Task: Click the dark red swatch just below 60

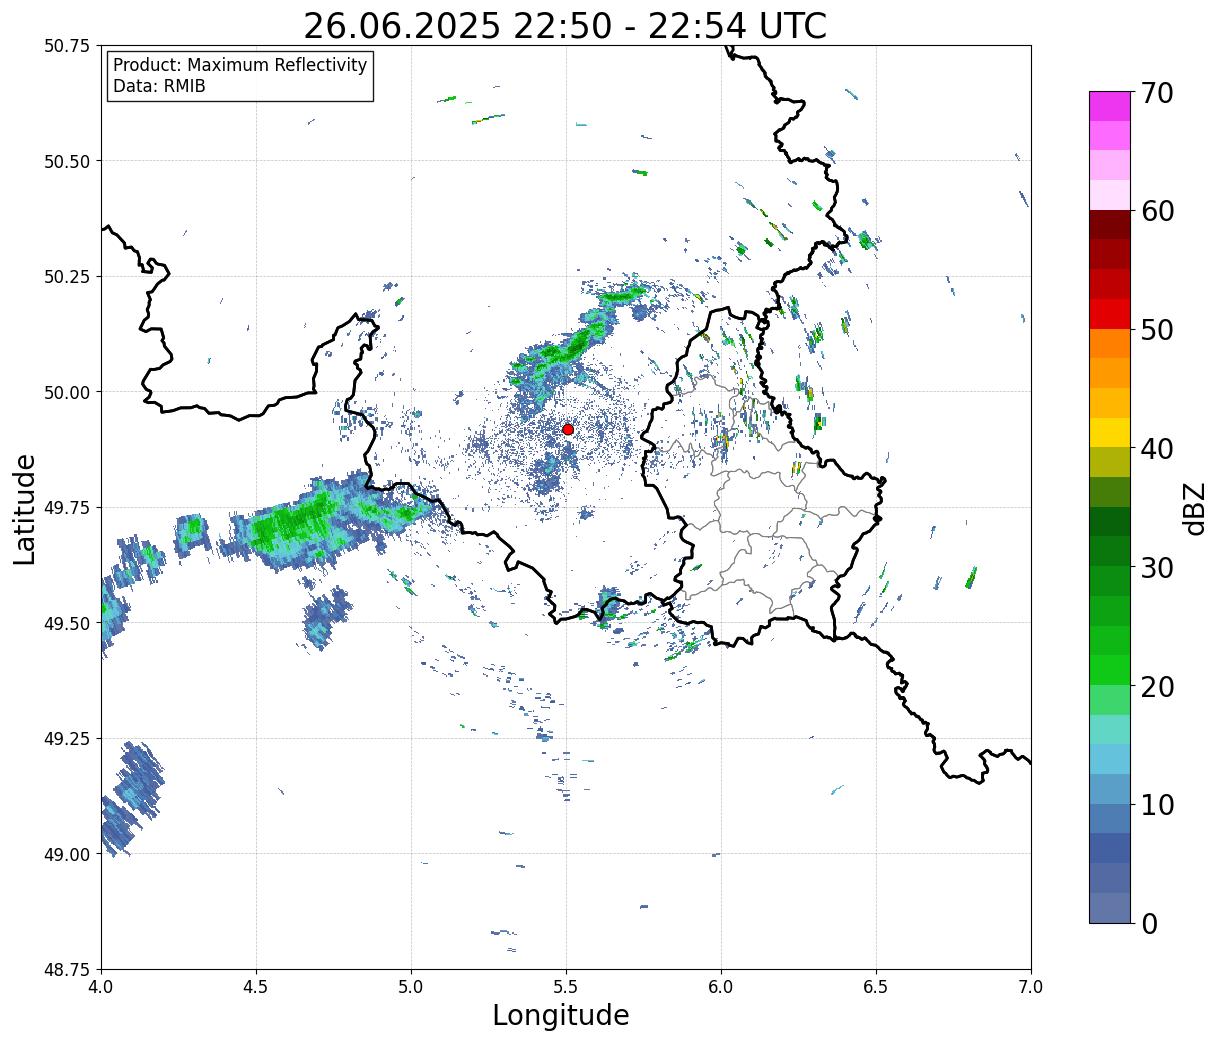Action: [1110, 225]
